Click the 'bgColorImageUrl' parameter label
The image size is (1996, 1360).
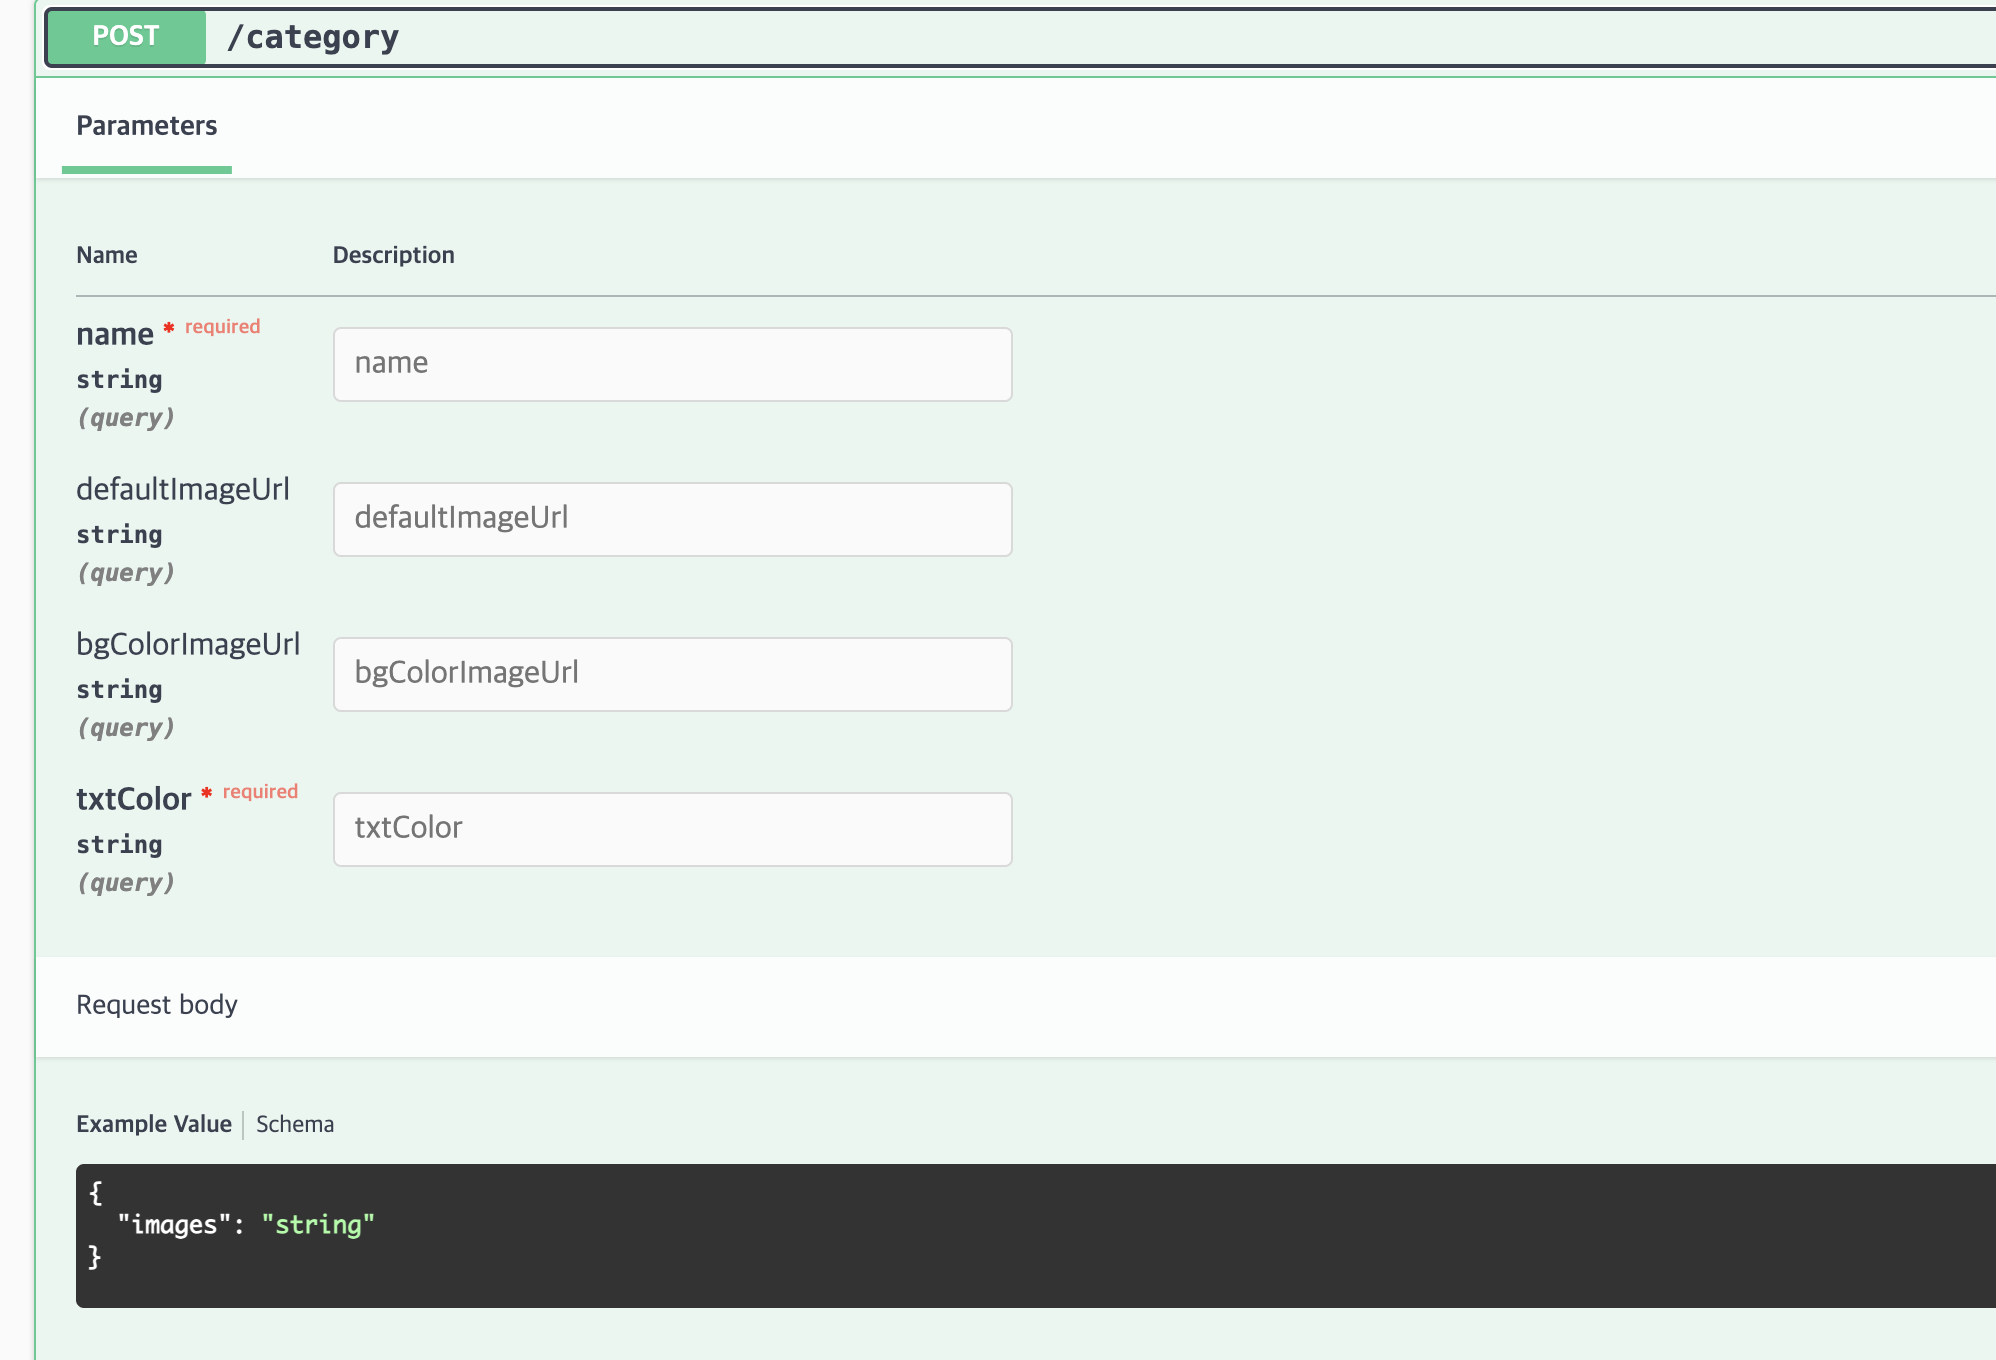188,644
